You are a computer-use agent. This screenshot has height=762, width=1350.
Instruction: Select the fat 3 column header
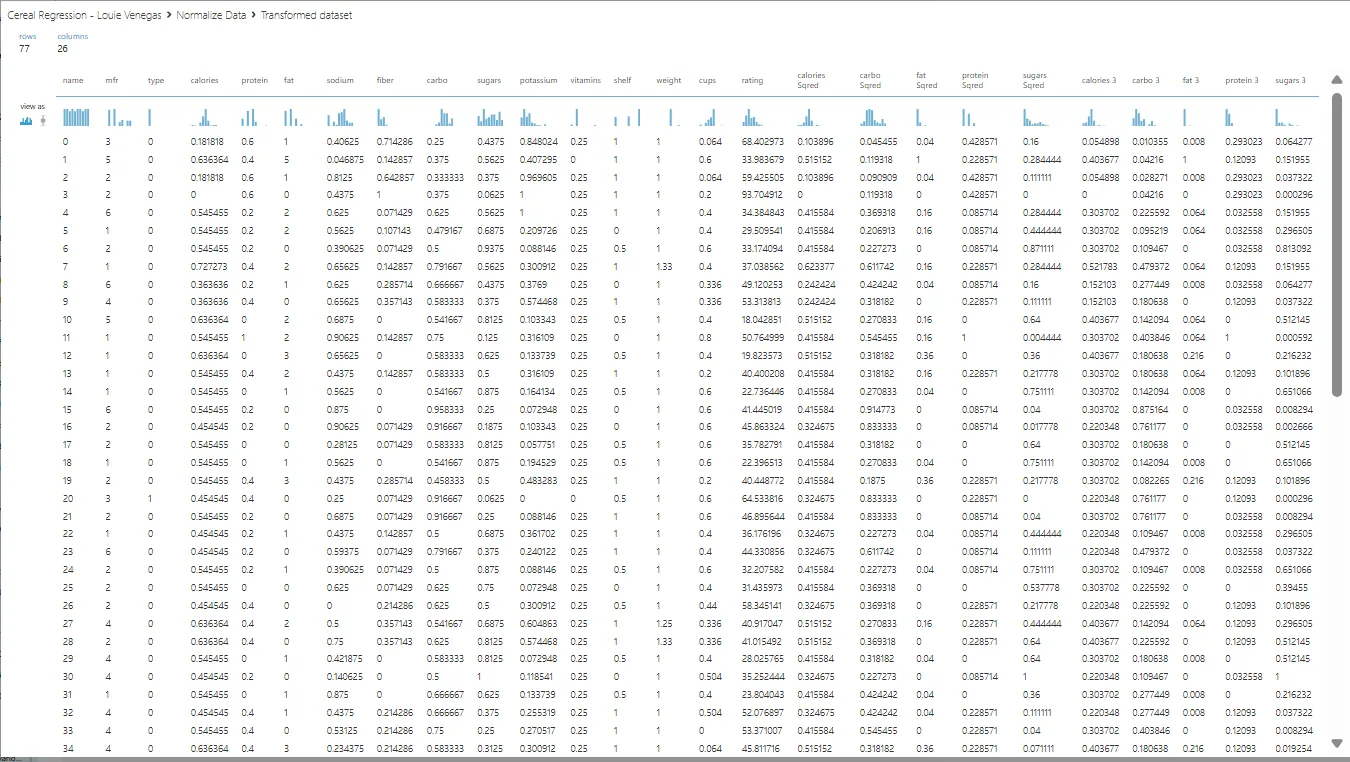[x=1191, y=80]
